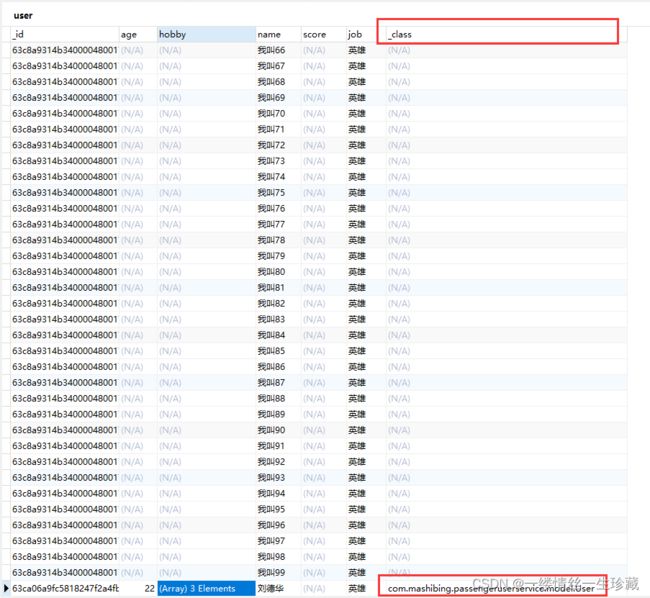The image size is (650, 598).
Task: Select the name cell 我叫95
Action: [278, 509]
